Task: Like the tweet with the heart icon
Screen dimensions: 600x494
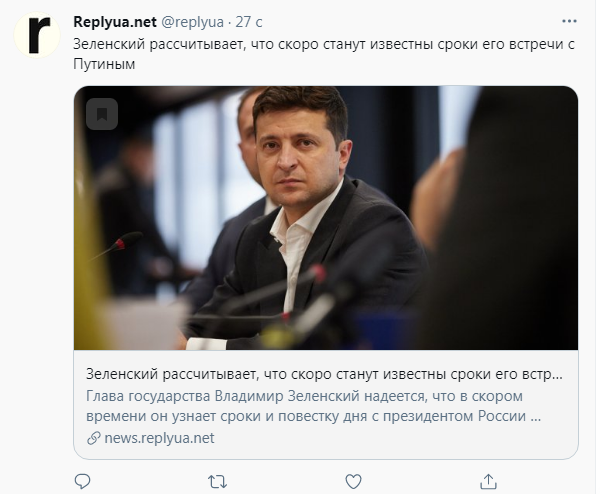Action: pyautogui.click(x=353, y=481)
